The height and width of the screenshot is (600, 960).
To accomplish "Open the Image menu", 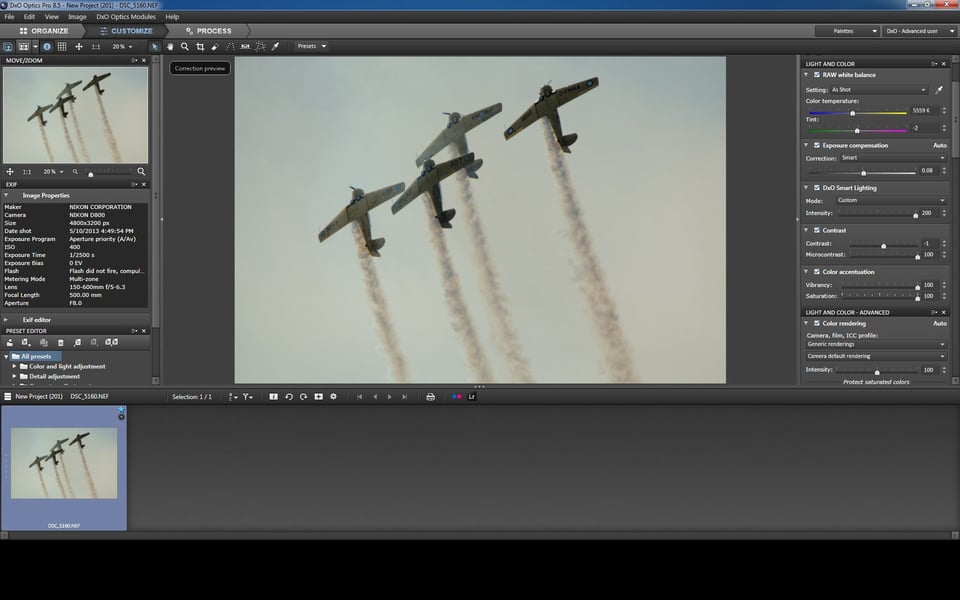I will (77, 17).
